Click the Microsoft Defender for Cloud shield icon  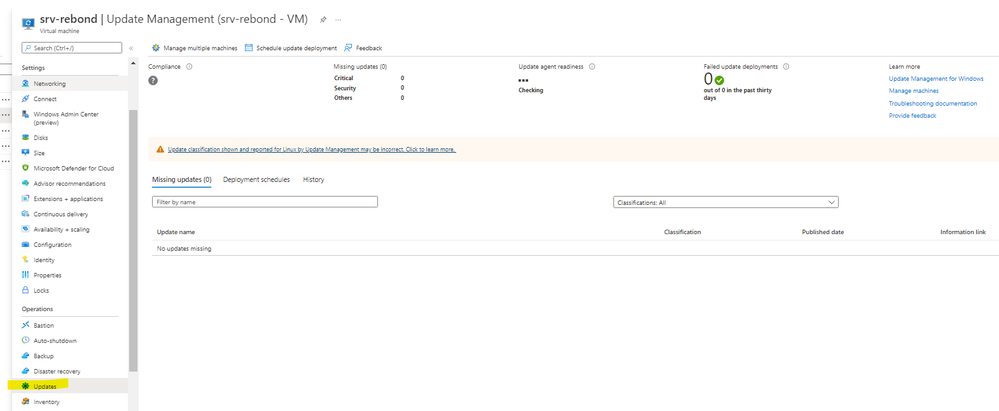point(25,168)
